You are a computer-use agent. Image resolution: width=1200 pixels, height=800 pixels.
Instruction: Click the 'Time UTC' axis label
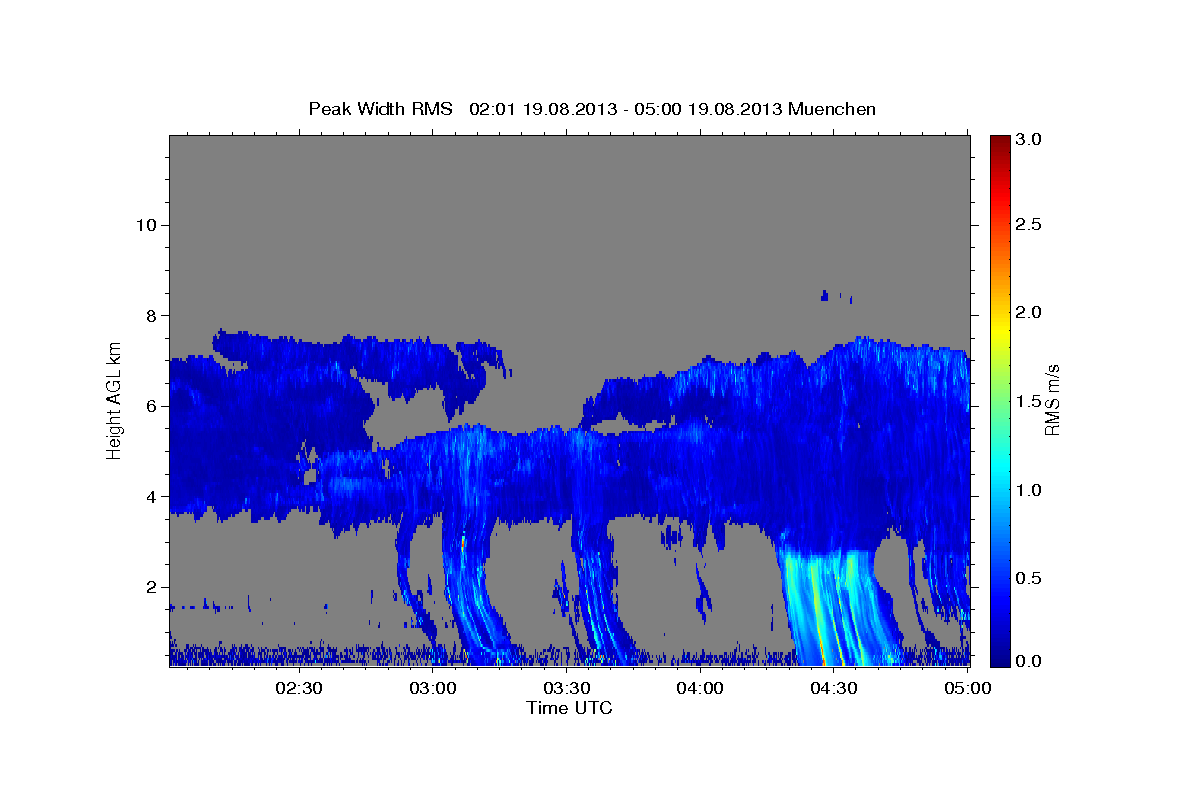click(569, 708)
